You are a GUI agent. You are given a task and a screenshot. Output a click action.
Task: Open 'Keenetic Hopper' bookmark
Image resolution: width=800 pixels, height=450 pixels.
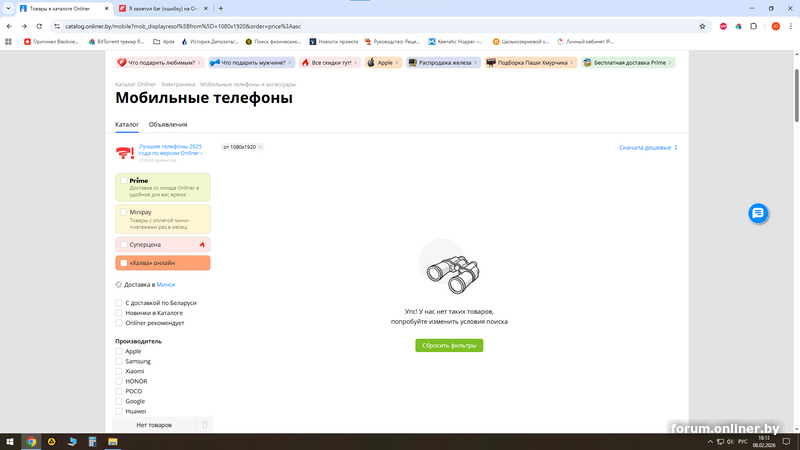[x=455, y=41]
